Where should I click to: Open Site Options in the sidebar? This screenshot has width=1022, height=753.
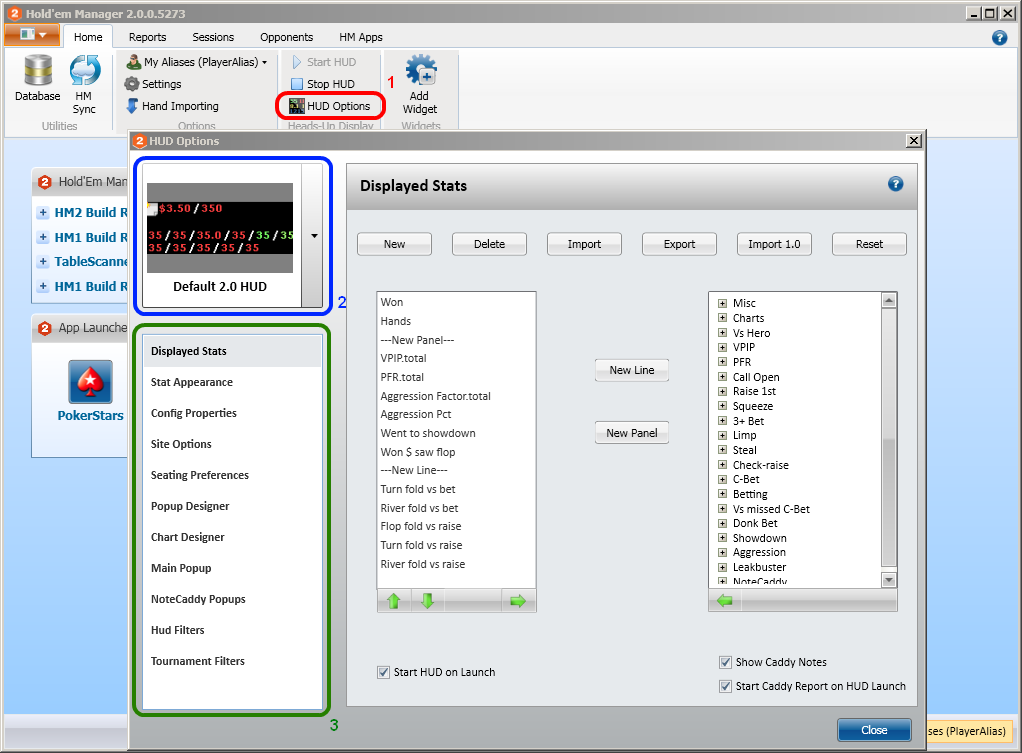232,444
